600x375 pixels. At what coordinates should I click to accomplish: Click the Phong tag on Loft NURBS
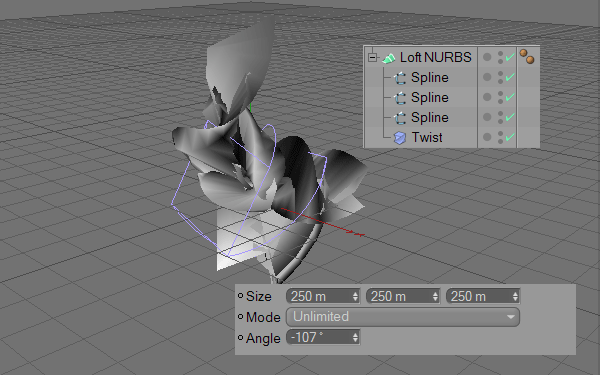(x=527, y=57)
